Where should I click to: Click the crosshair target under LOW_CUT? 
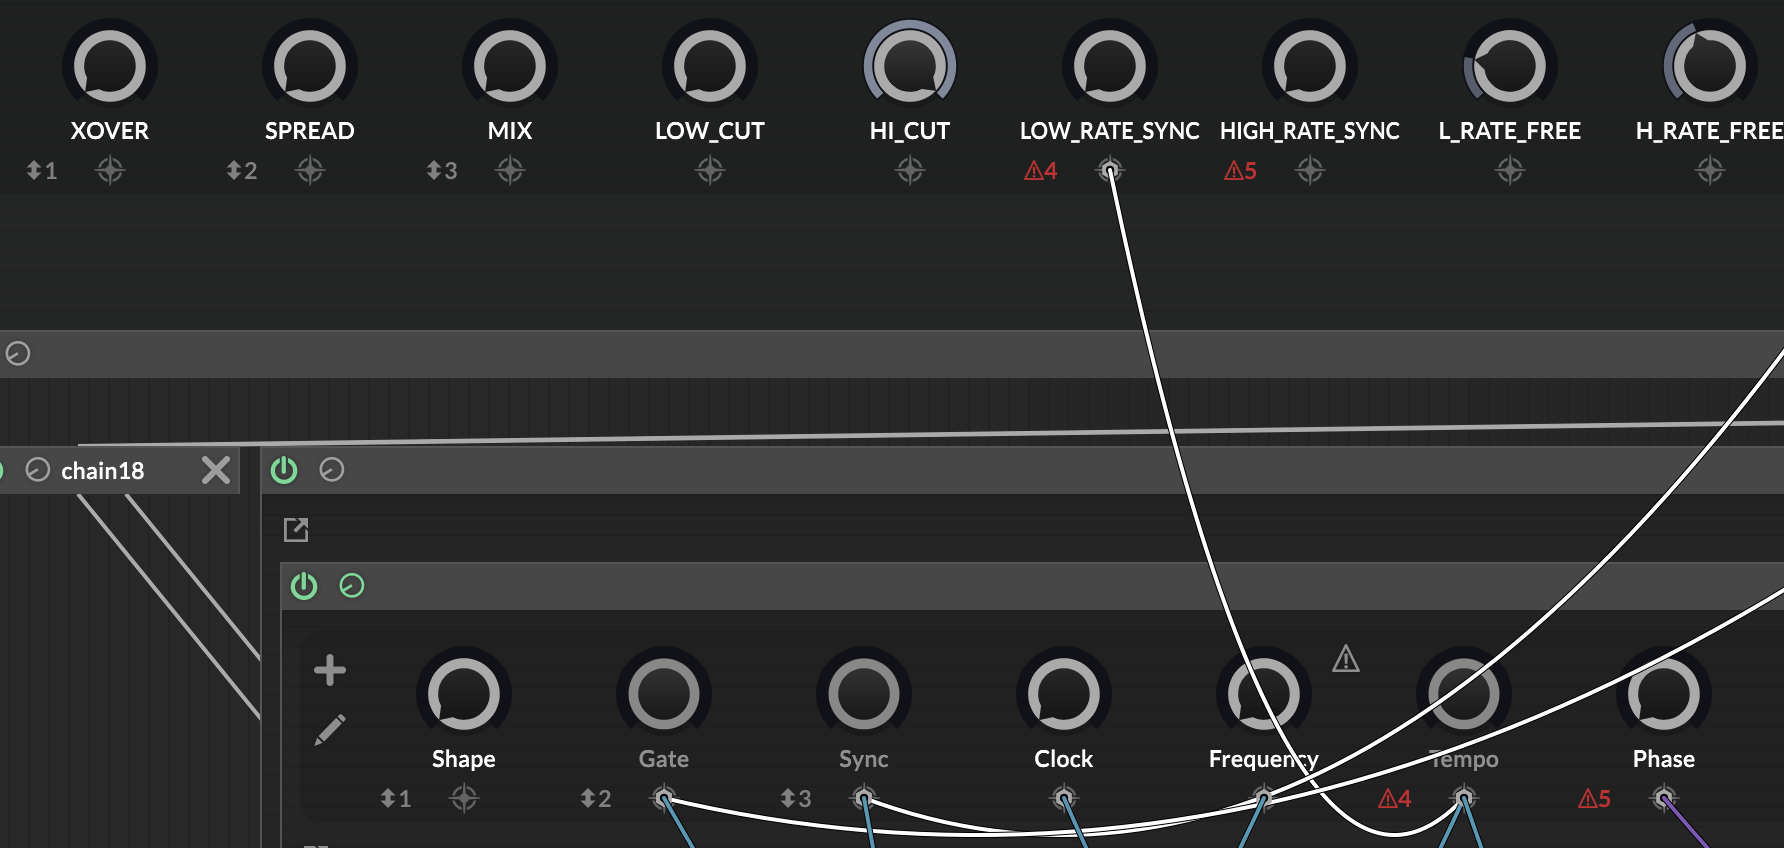(710, 171)
